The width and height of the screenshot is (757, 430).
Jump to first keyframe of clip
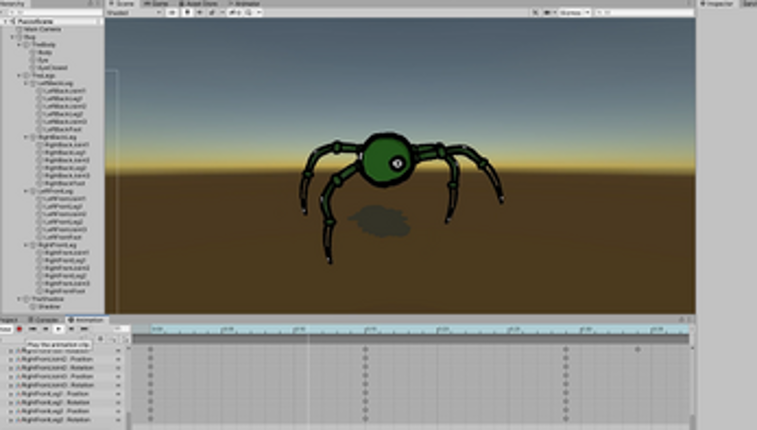[32, 329]
